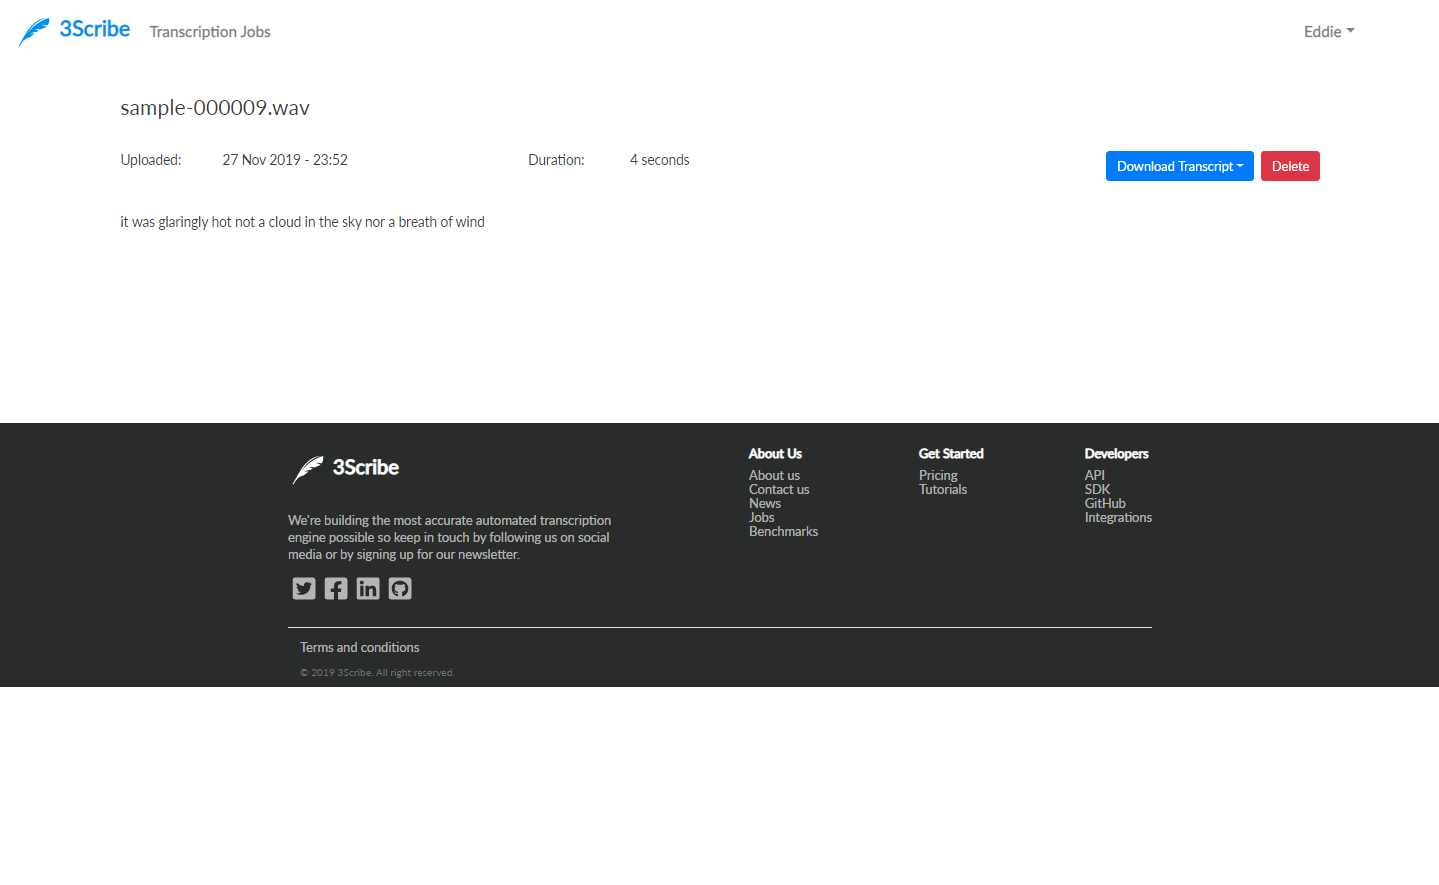Navigate to Transcription Jobs
This screenshot has width=1439, height=885.
point(209,31)
